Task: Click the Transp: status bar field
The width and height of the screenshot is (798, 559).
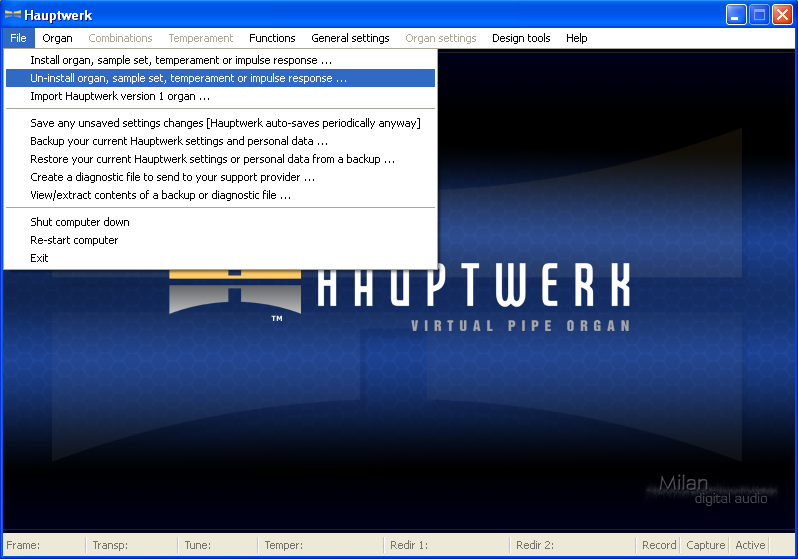Action: pos(132,545)
